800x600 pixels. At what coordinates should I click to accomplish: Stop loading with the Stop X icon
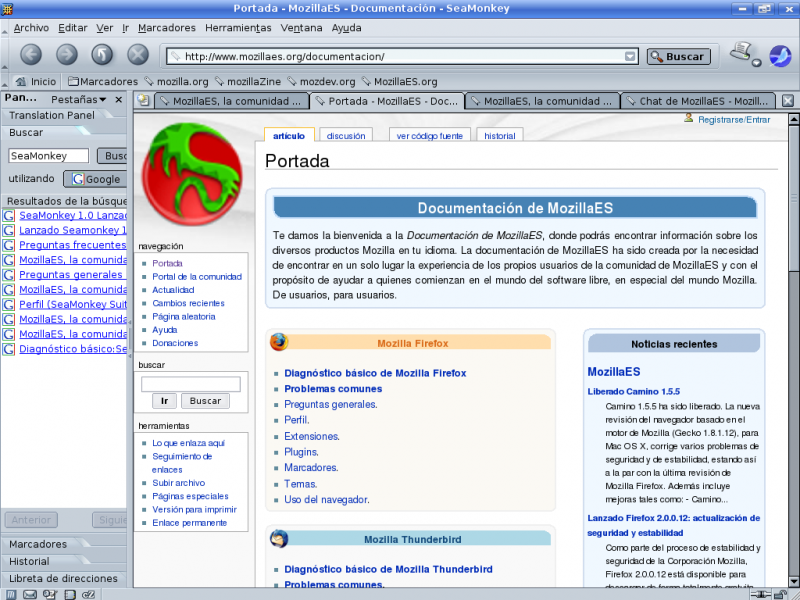pyautogui.click(x=138, y=55)
